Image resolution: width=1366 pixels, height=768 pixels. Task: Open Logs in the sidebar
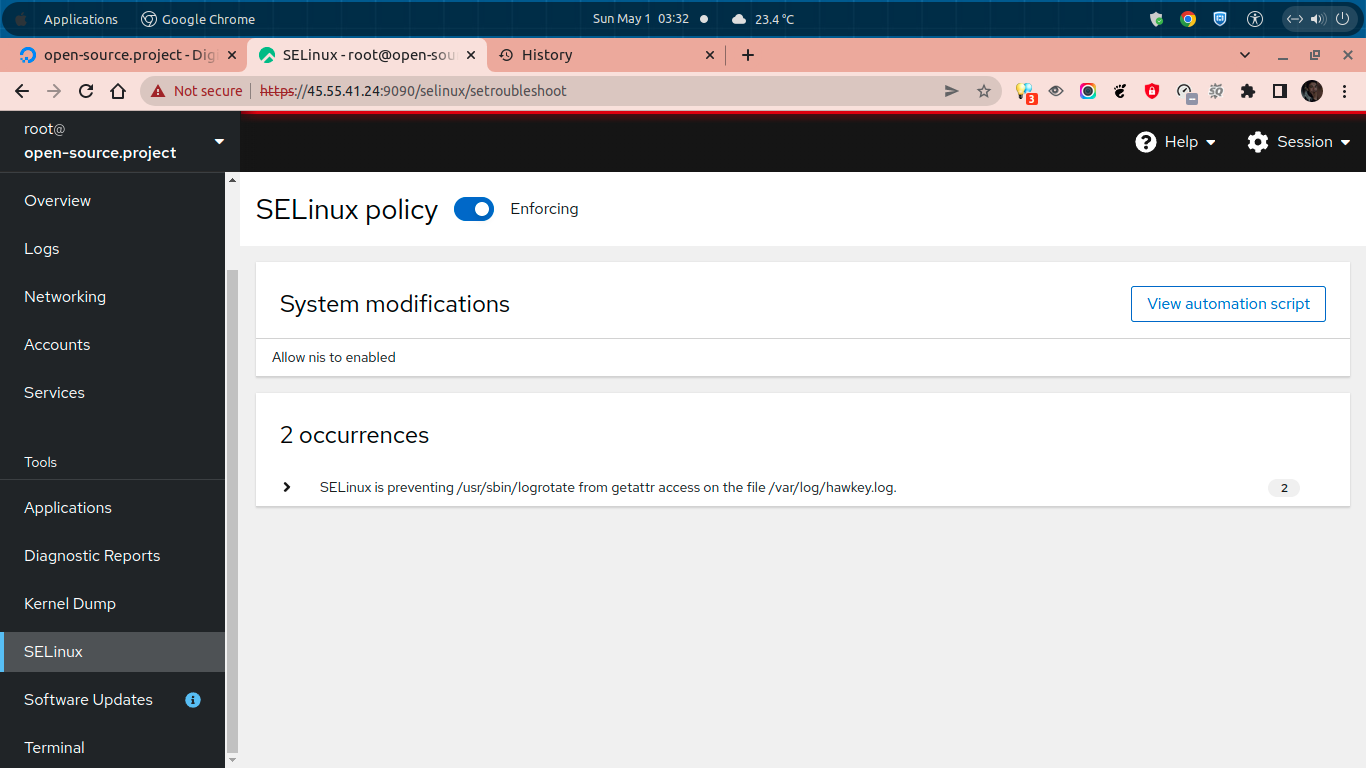(x=112, y=249)
